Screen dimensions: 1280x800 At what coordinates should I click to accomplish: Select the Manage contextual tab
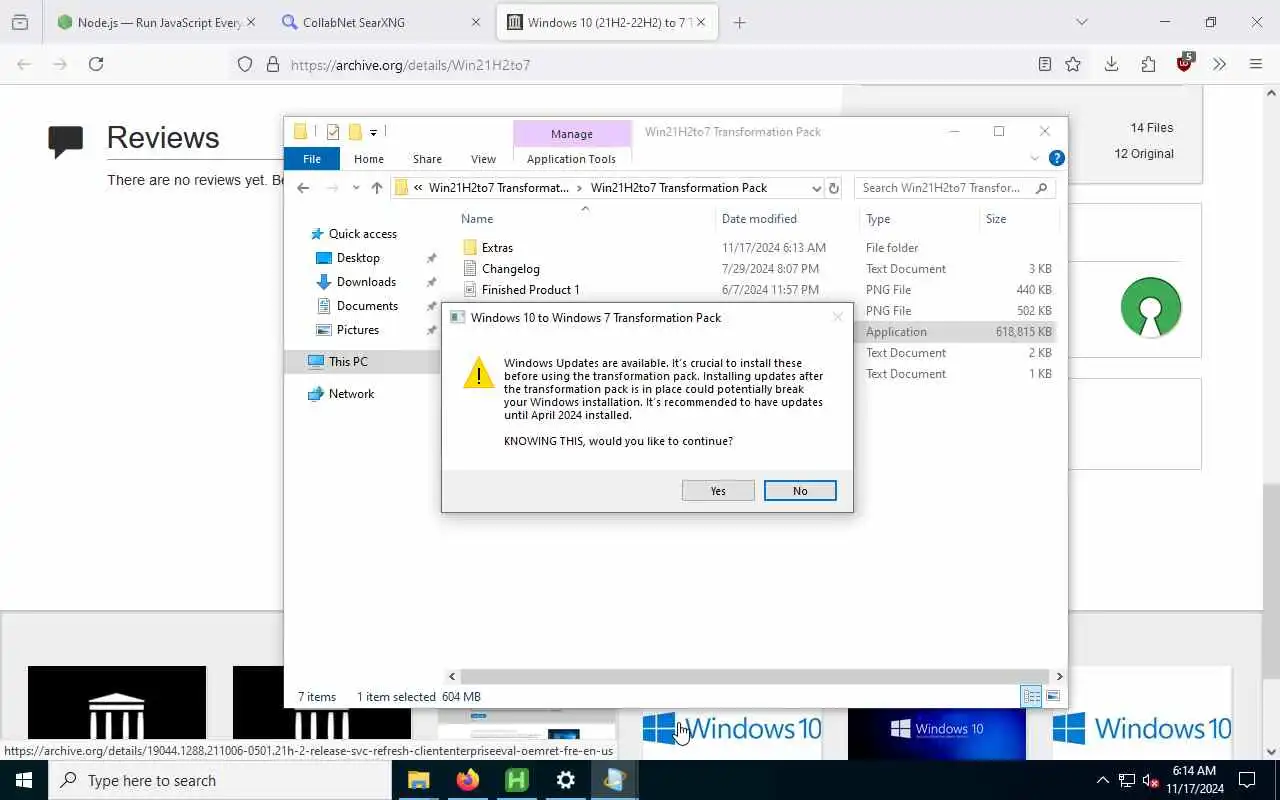click(x=572, y=134)
